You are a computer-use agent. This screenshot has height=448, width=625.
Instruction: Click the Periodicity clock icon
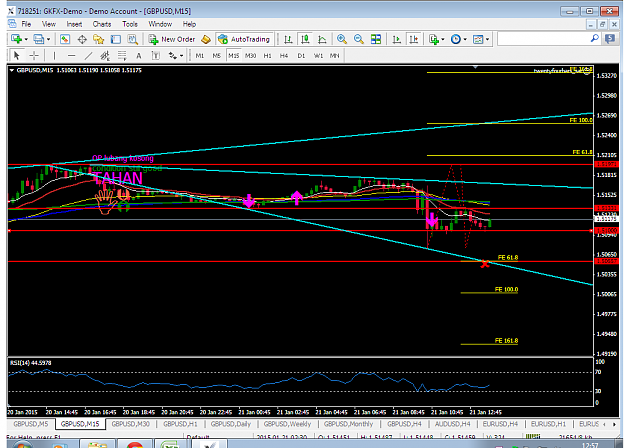click(456, 39)
